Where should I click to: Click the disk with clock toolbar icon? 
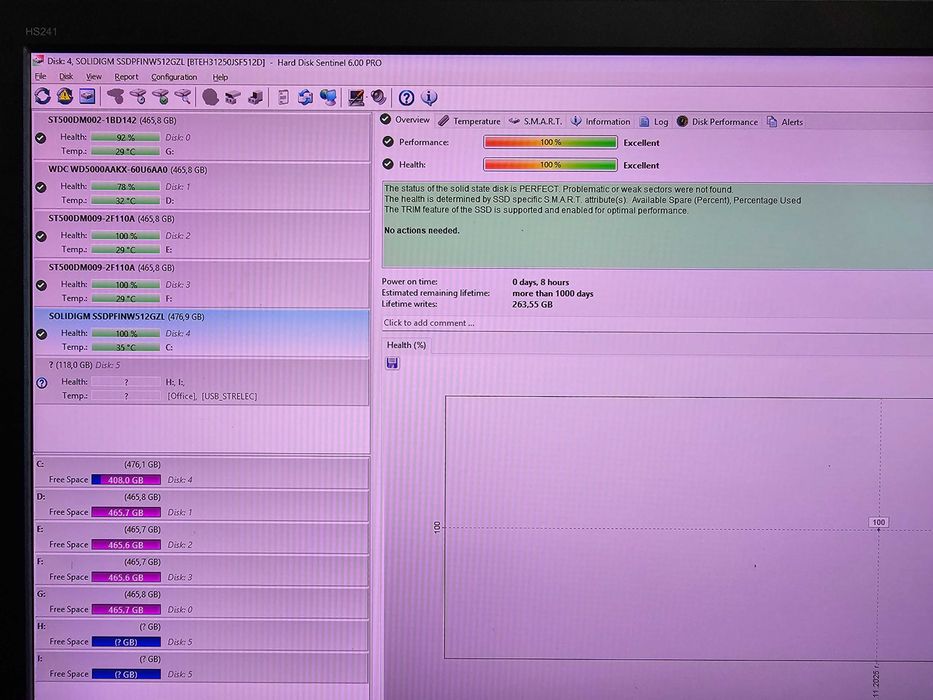click(138, 96)
